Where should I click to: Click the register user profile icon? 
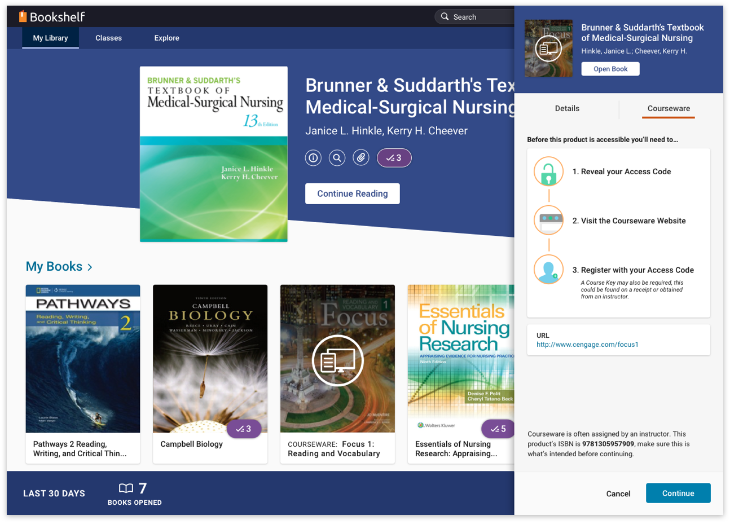pos(549,270)
